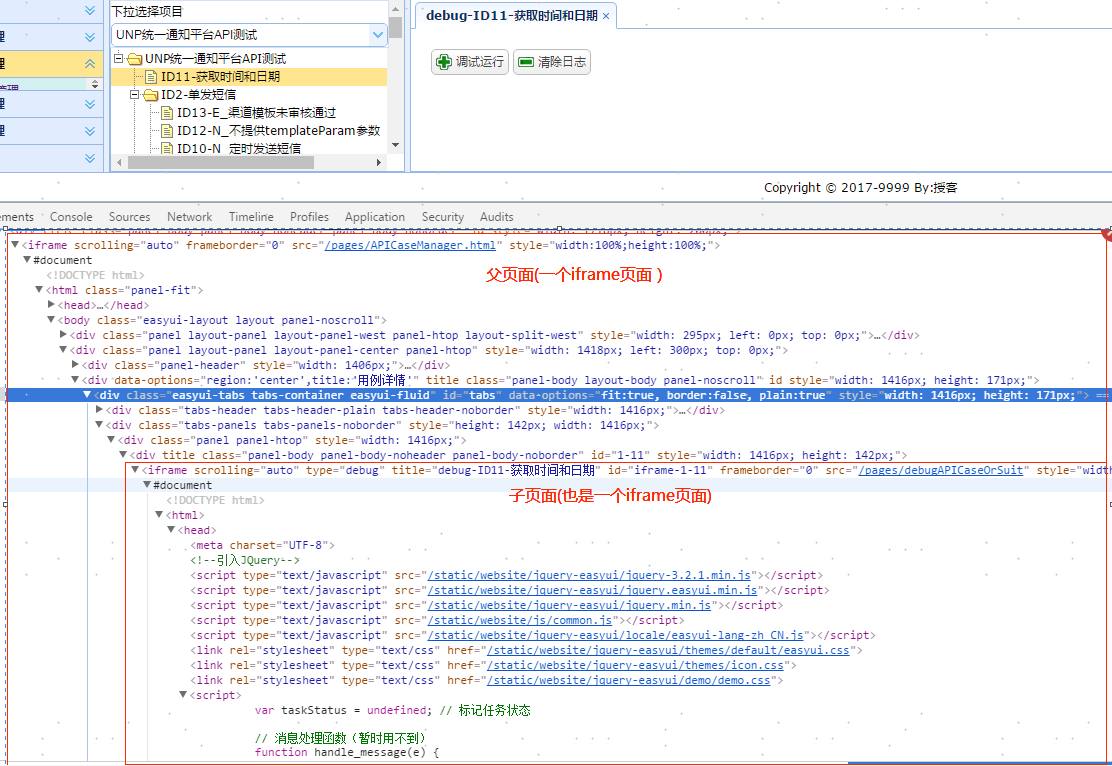
Task: Click the ID2-单发短信 folder icon
Action: [x=151, y=95]
